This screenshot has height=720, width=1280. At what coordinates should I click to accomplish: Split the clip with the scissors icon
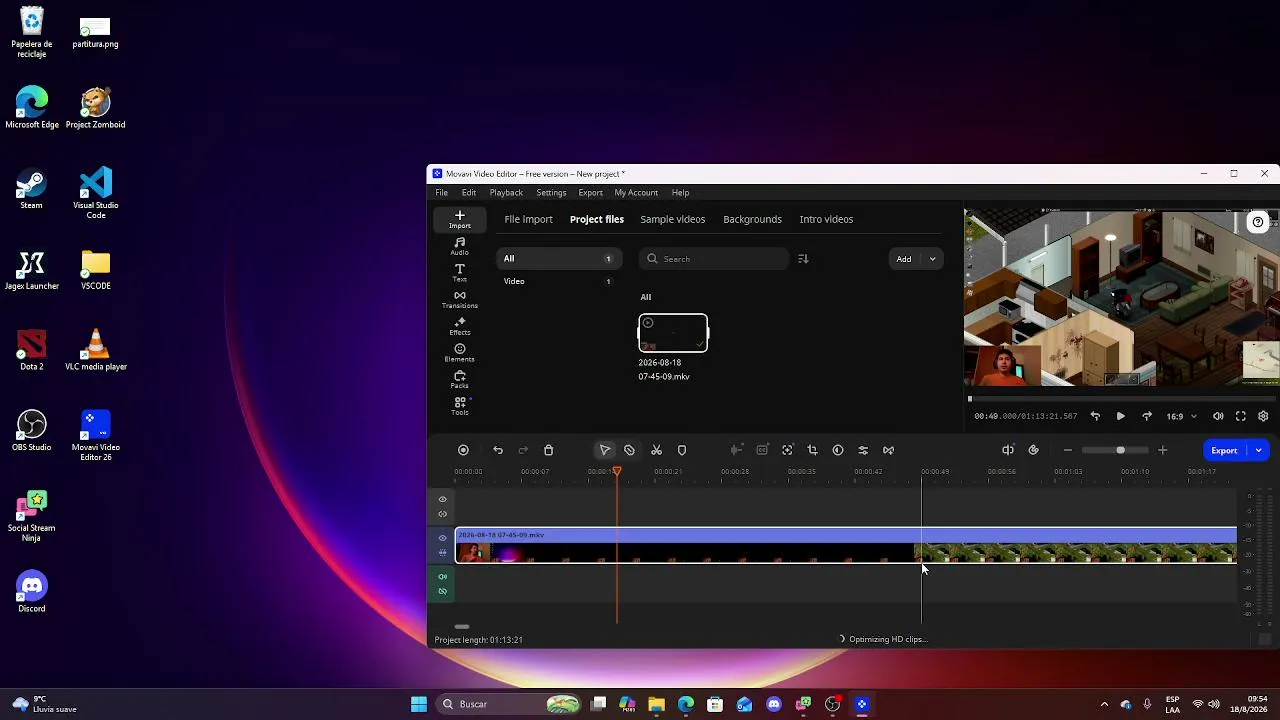656,450
